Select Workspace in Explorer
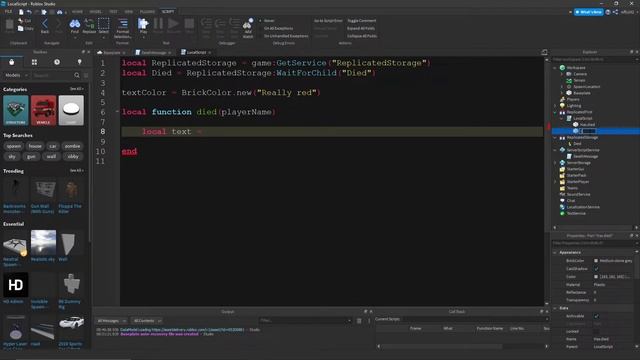 [576, 68]
